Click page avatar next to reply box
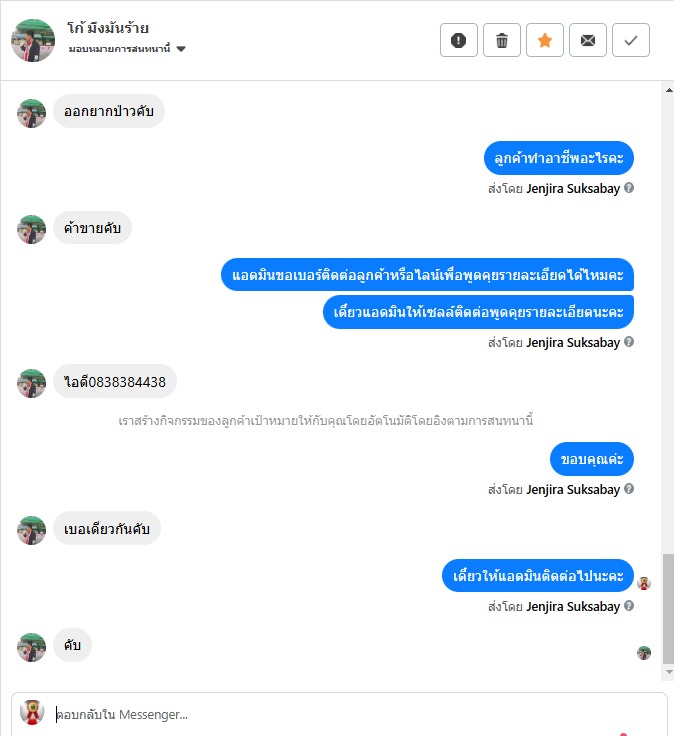This screenshot has width=674, height=736. tap(32, 713)
